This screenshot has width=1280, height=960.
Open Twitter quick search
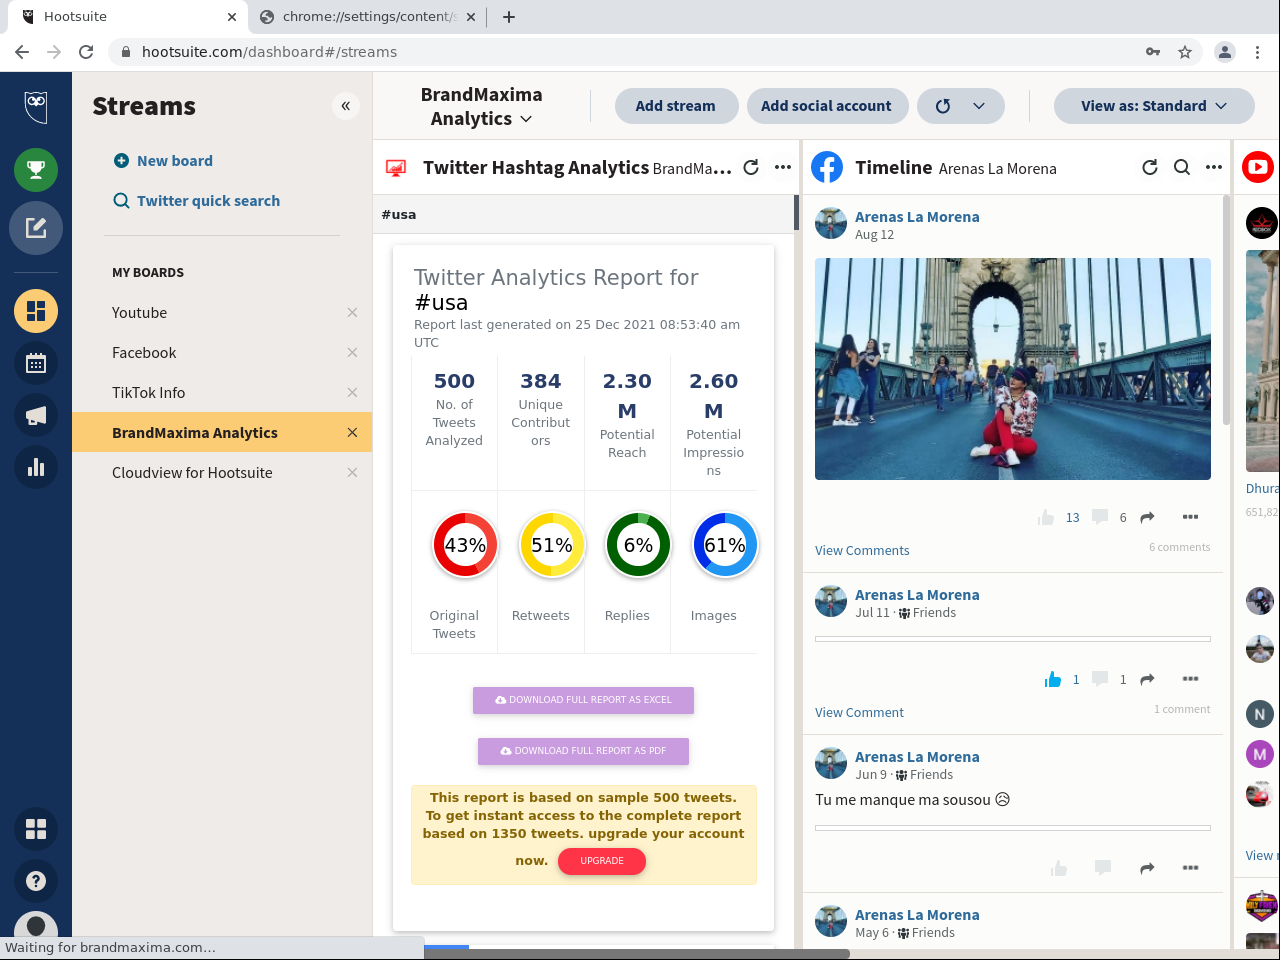click(x=197, y=201)
